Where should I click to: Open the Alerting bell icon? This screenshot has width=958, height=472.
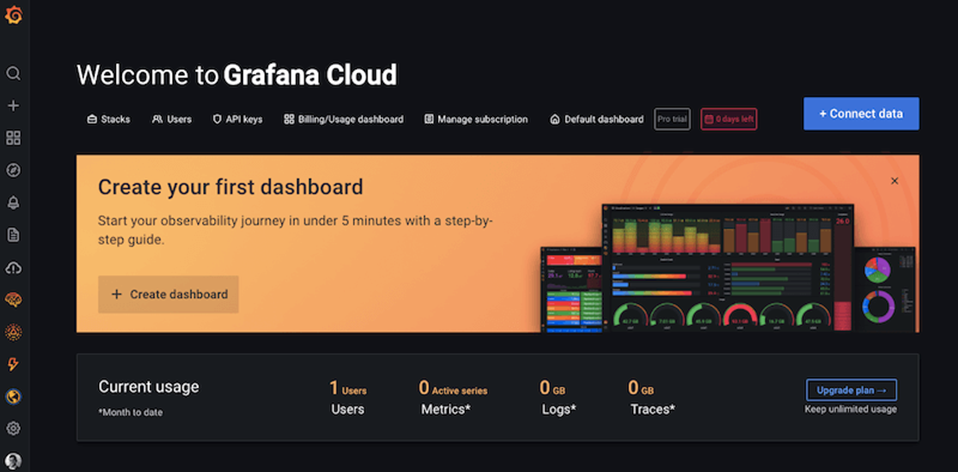pyautogui.click(x=14, y=202)
